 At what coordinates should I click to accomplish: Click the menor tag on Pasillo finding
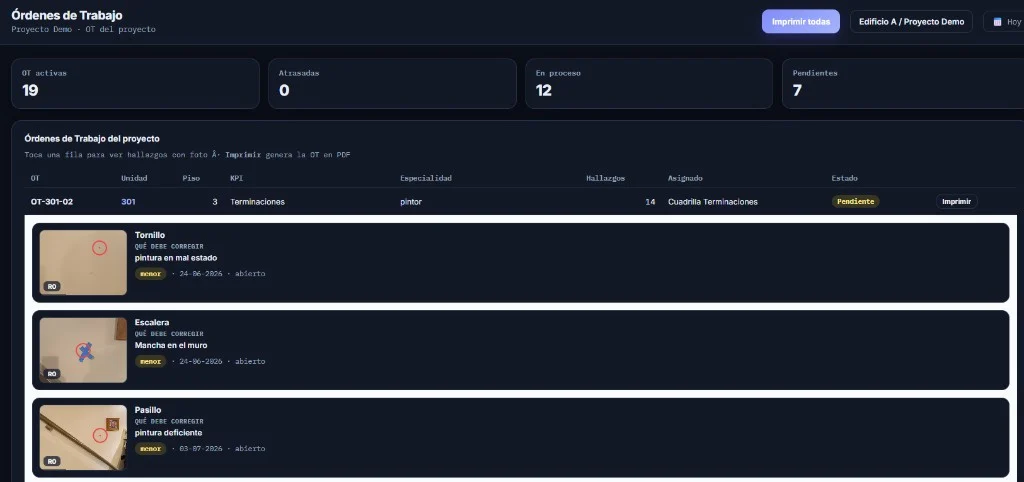coord(150,449)
